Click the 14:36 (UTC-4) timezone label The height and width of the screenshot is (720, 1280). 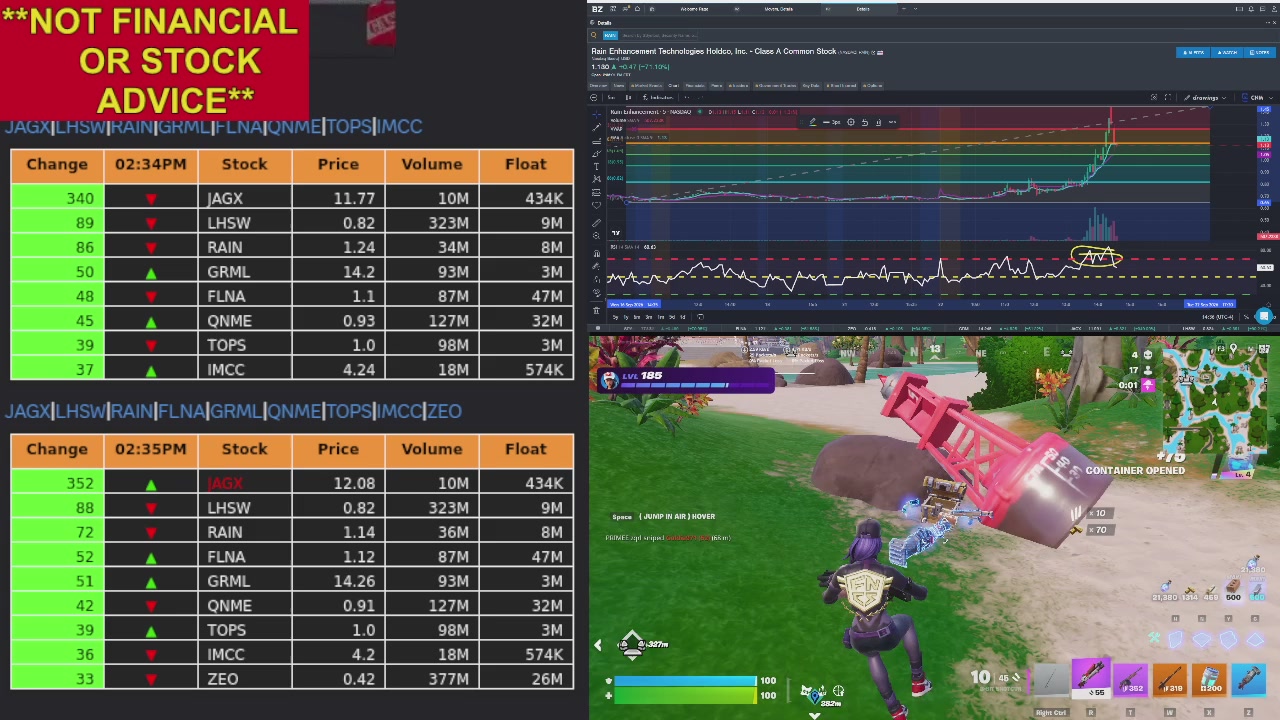(x=1218, y=317)
